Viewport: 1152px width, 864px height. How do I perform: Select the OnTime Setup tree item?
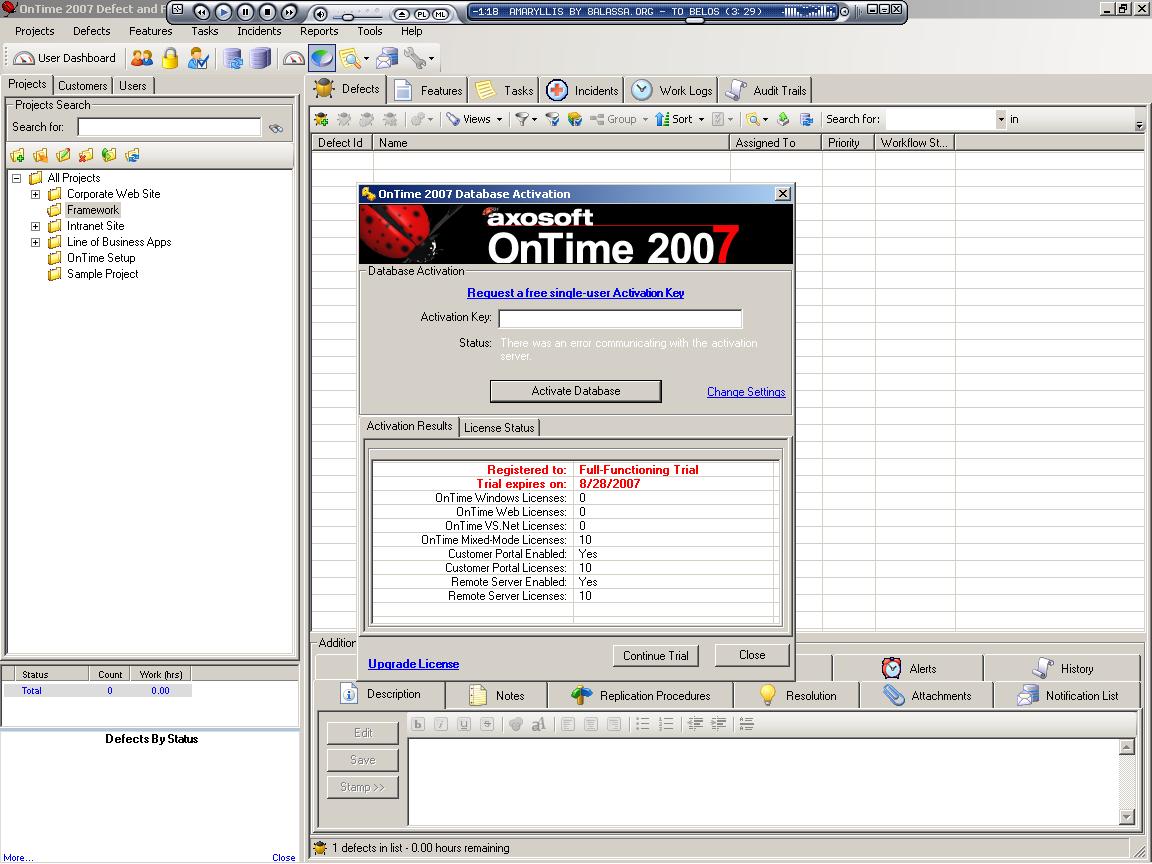coord(101,258)
